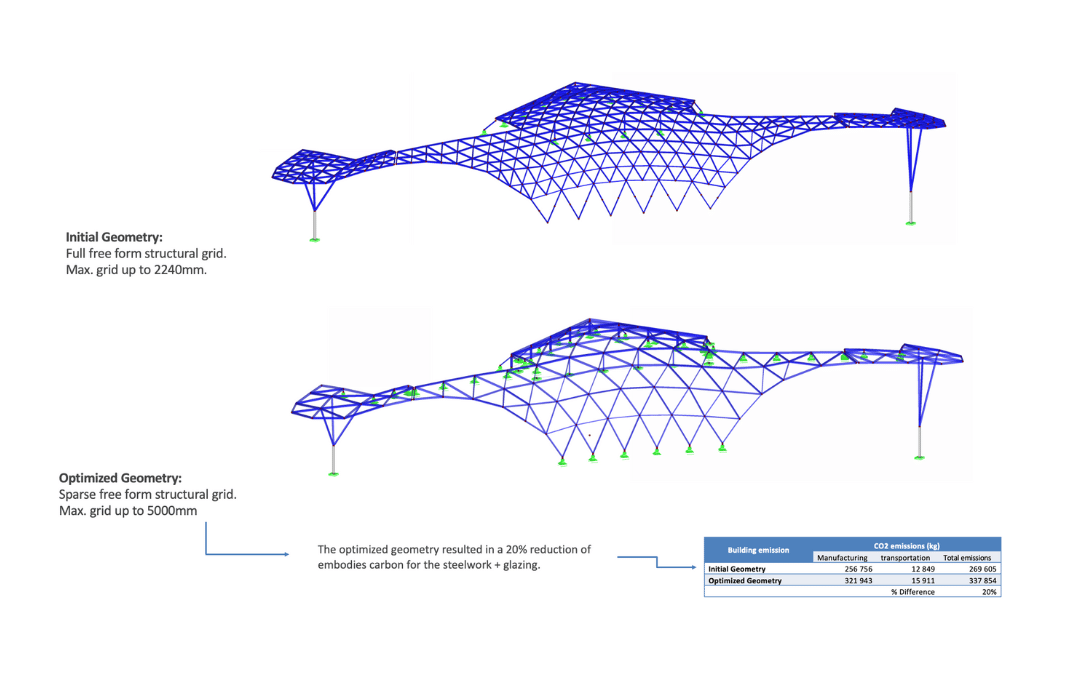This screenshot has width=1080, height=675.
Task: Select the 'Optimized Geometry:' bold heading
Action: coord(121,479)
